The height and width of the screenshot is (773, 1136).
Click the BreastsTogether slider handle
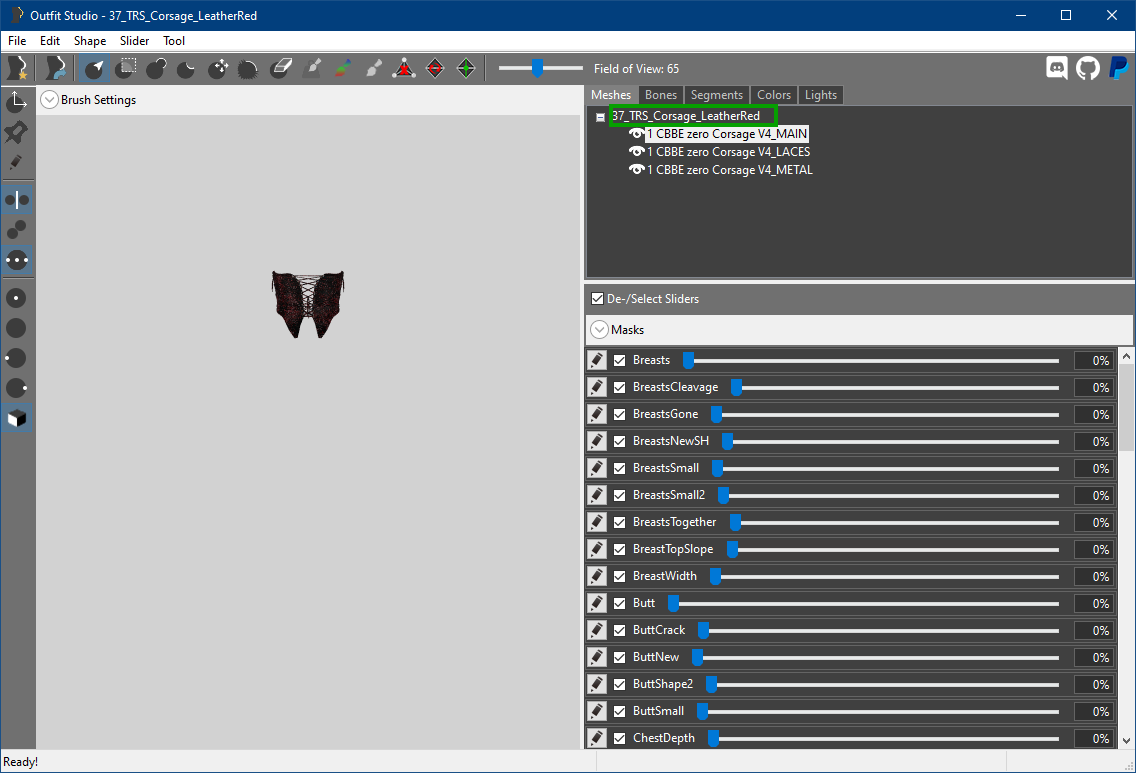(735, 522)
